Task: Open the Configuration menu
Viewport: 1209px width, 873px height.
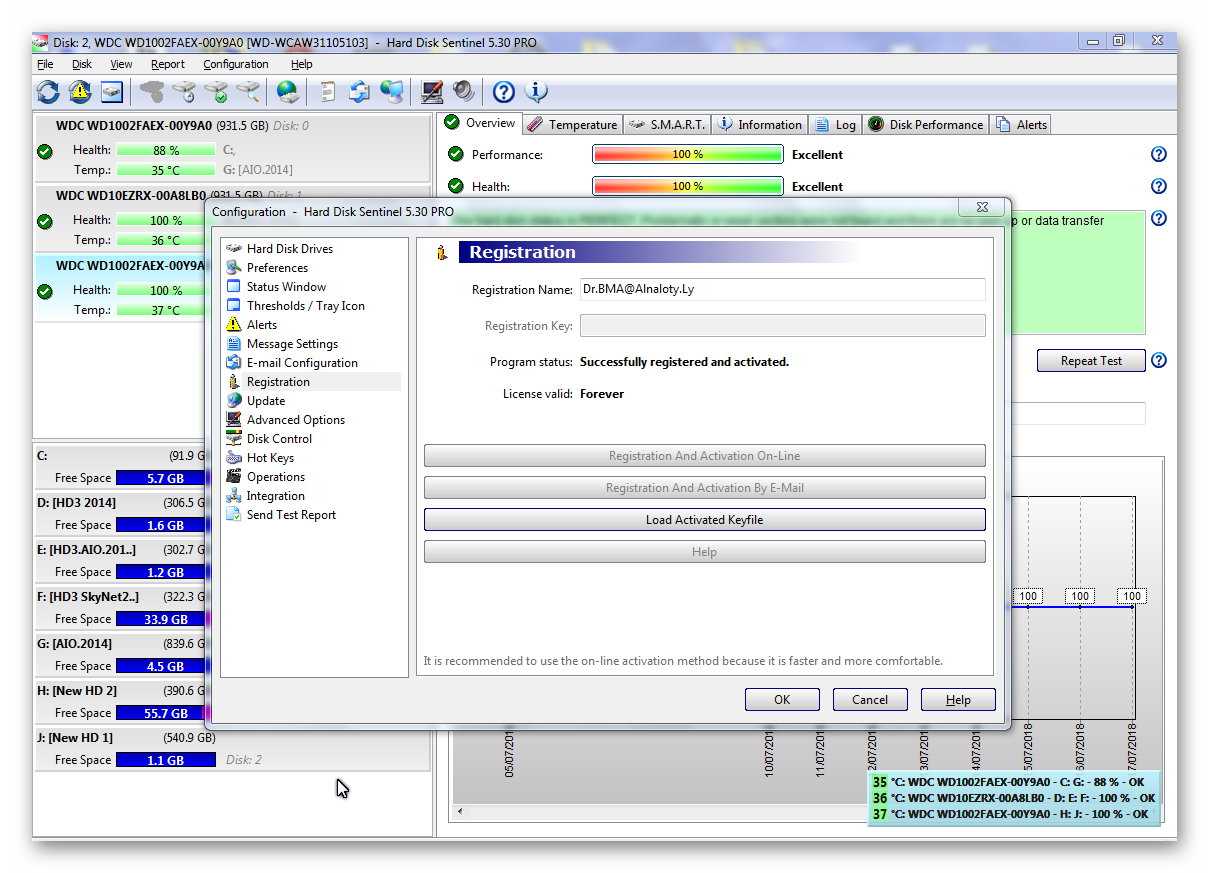Action: click(x=236, y=64)
